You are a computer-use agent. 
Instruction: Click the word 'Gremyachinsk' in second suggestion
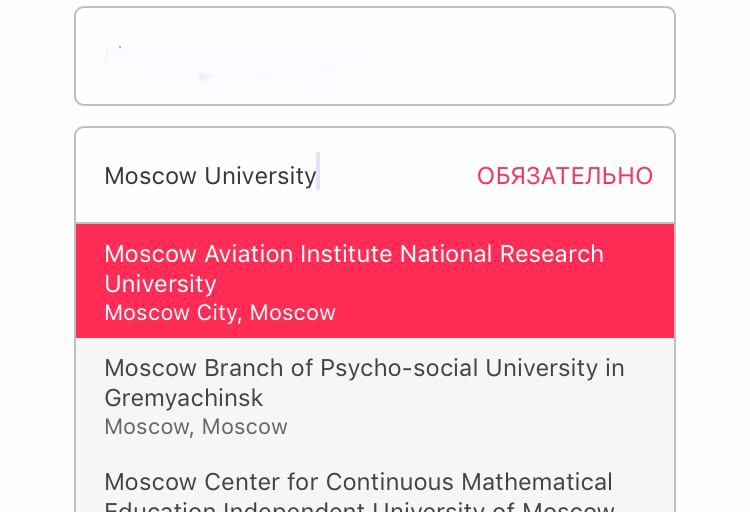pyautogui.click(x=184, y=398)
